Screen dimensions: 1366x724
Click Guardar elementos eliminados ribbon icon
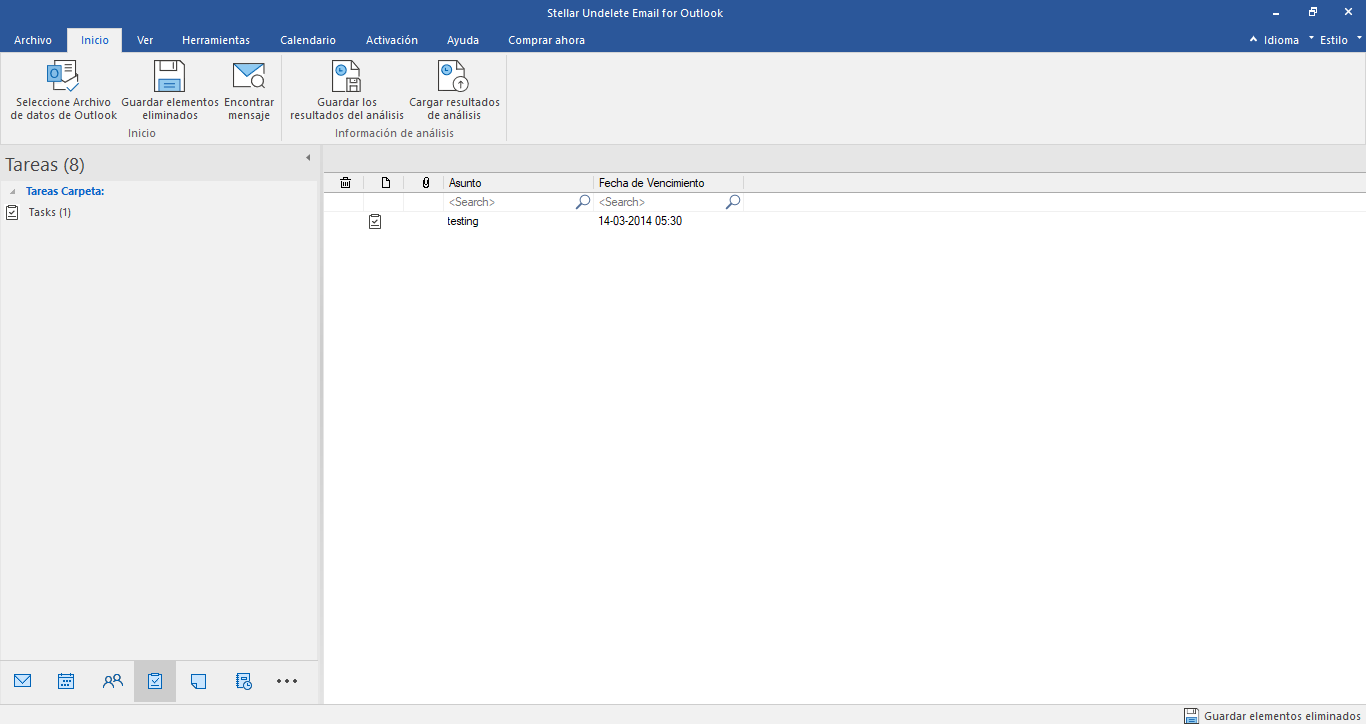pyautogui.click(x=169, y=76)
